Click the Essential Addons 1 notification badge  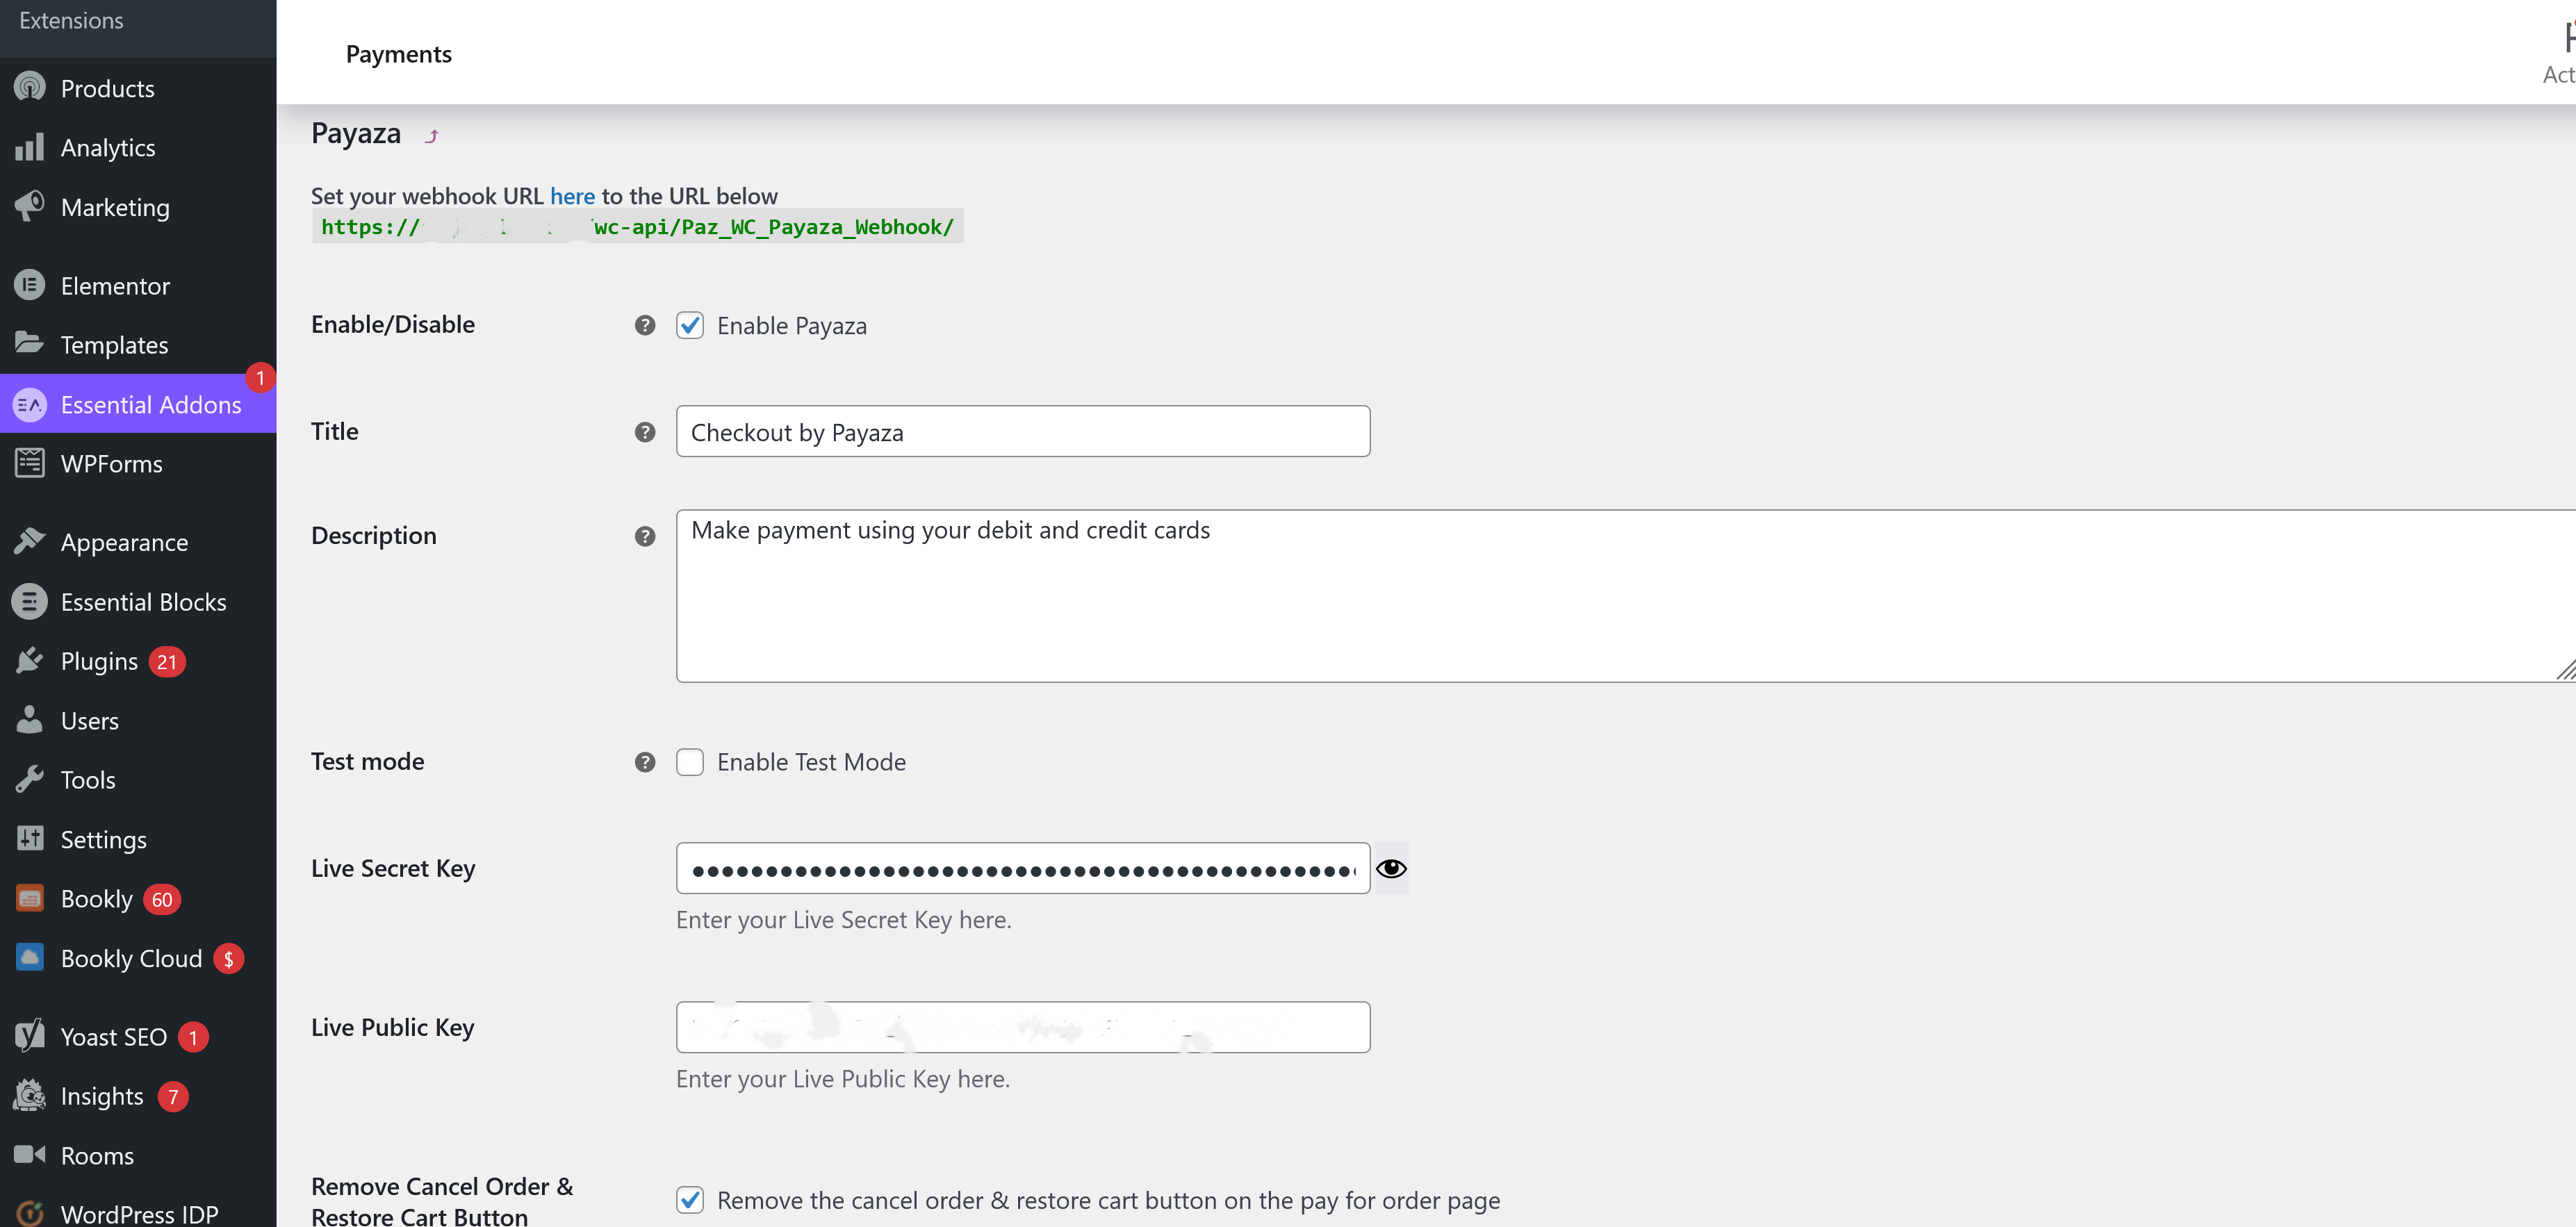click(260, 378)
